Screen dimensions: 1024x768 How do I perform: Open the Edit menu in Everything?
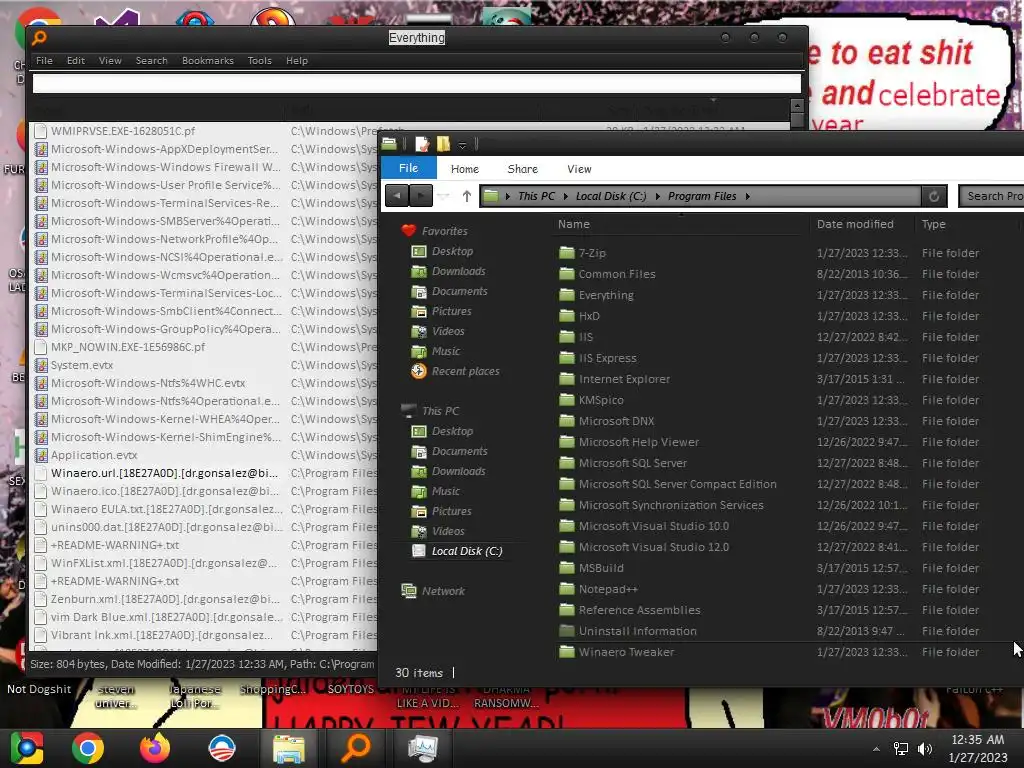pyautogui.click(x=76, y=61)
